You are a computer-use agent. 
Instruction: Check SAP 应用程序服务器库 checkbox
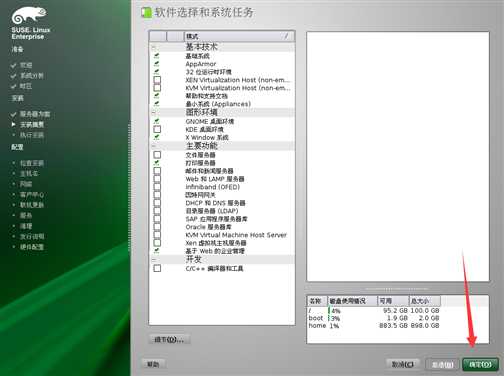point(157,219)
